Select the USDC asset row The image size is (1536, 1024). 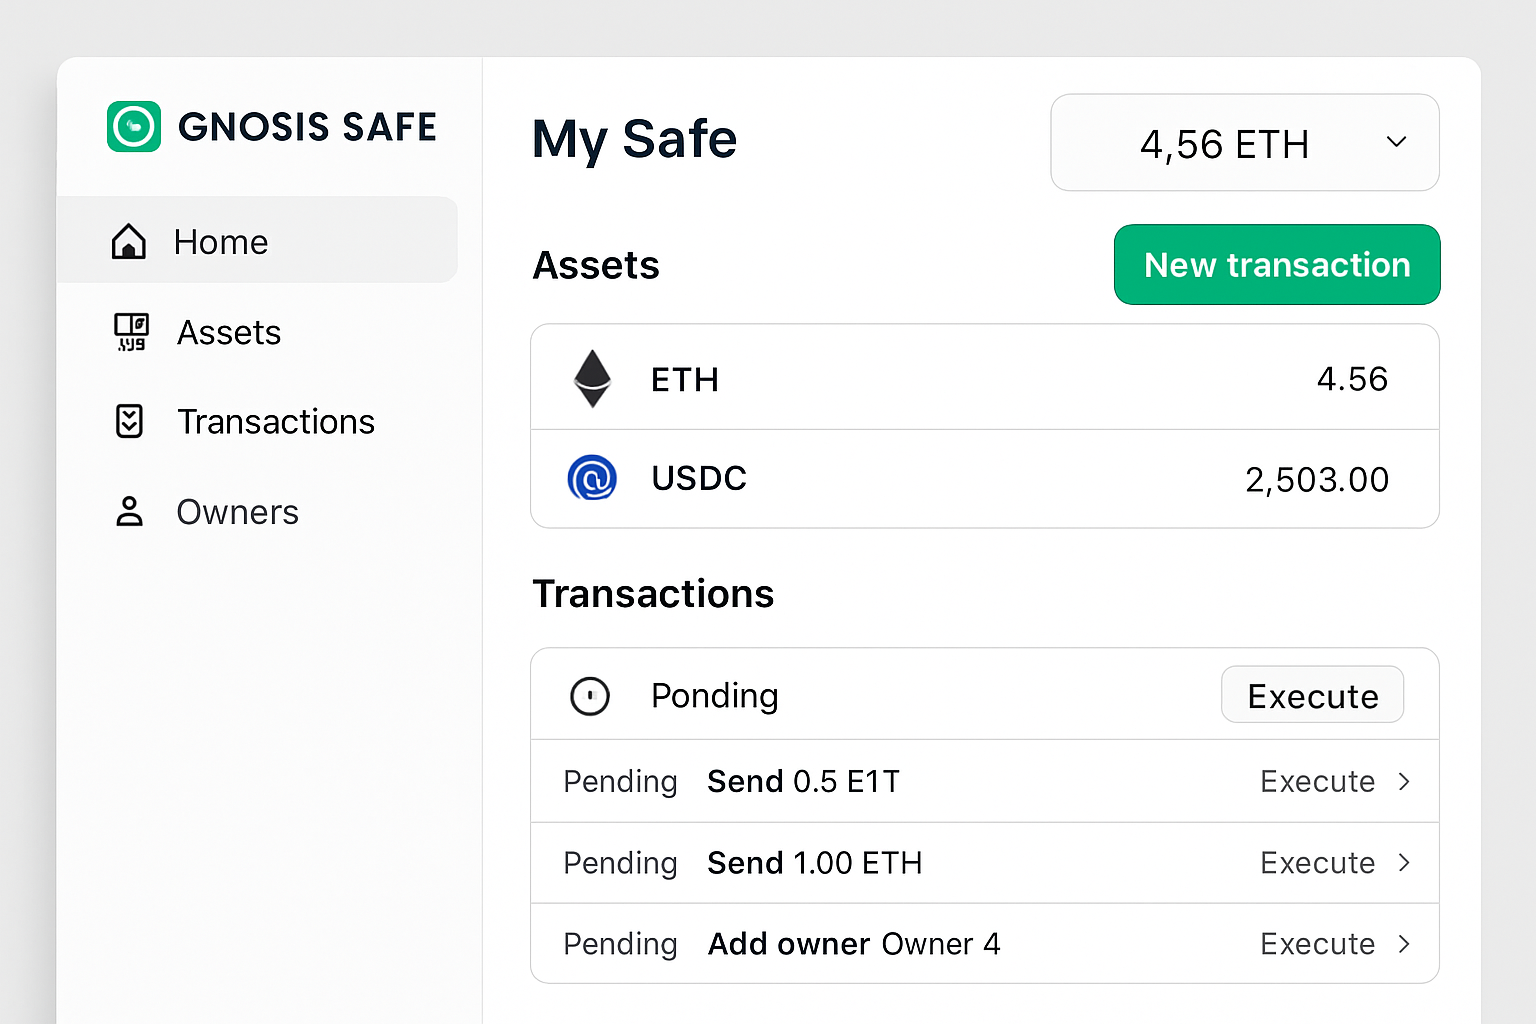(x=984, y=478)
